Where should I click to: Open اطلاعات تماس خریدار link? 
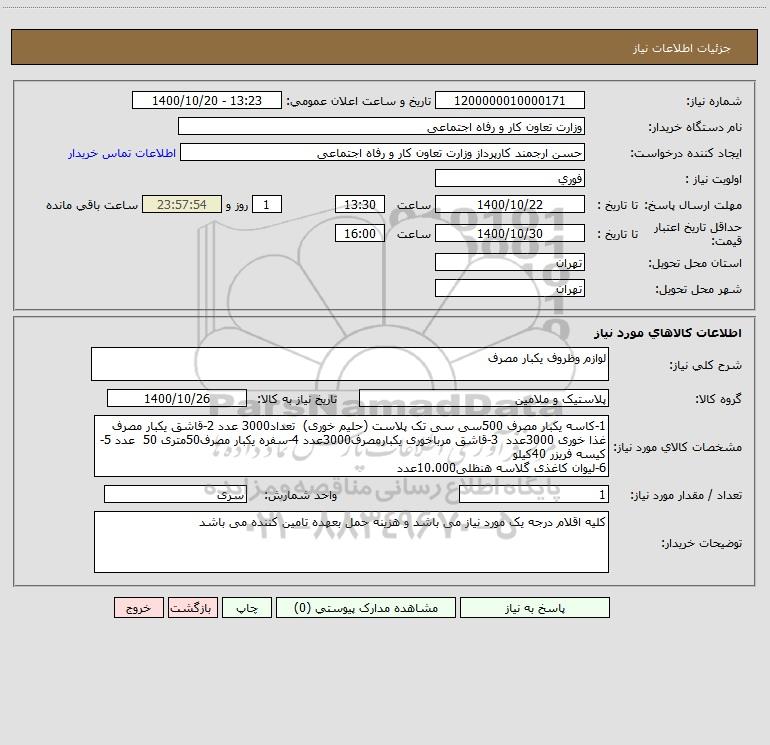coord(122,153)
